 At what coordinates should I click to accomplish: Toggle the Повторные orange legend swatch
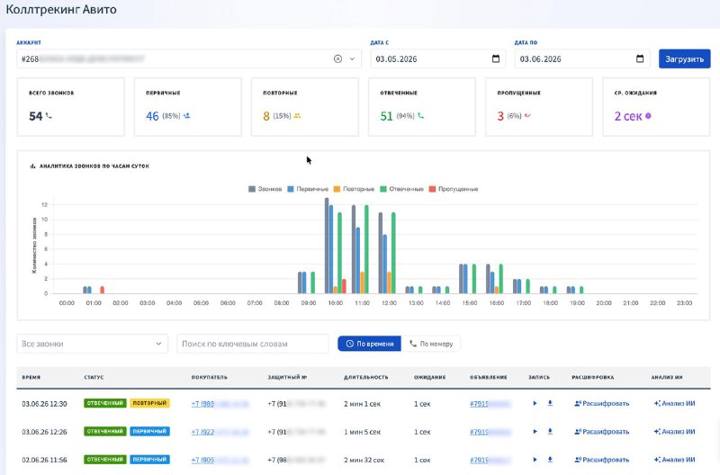click(337, 189)
